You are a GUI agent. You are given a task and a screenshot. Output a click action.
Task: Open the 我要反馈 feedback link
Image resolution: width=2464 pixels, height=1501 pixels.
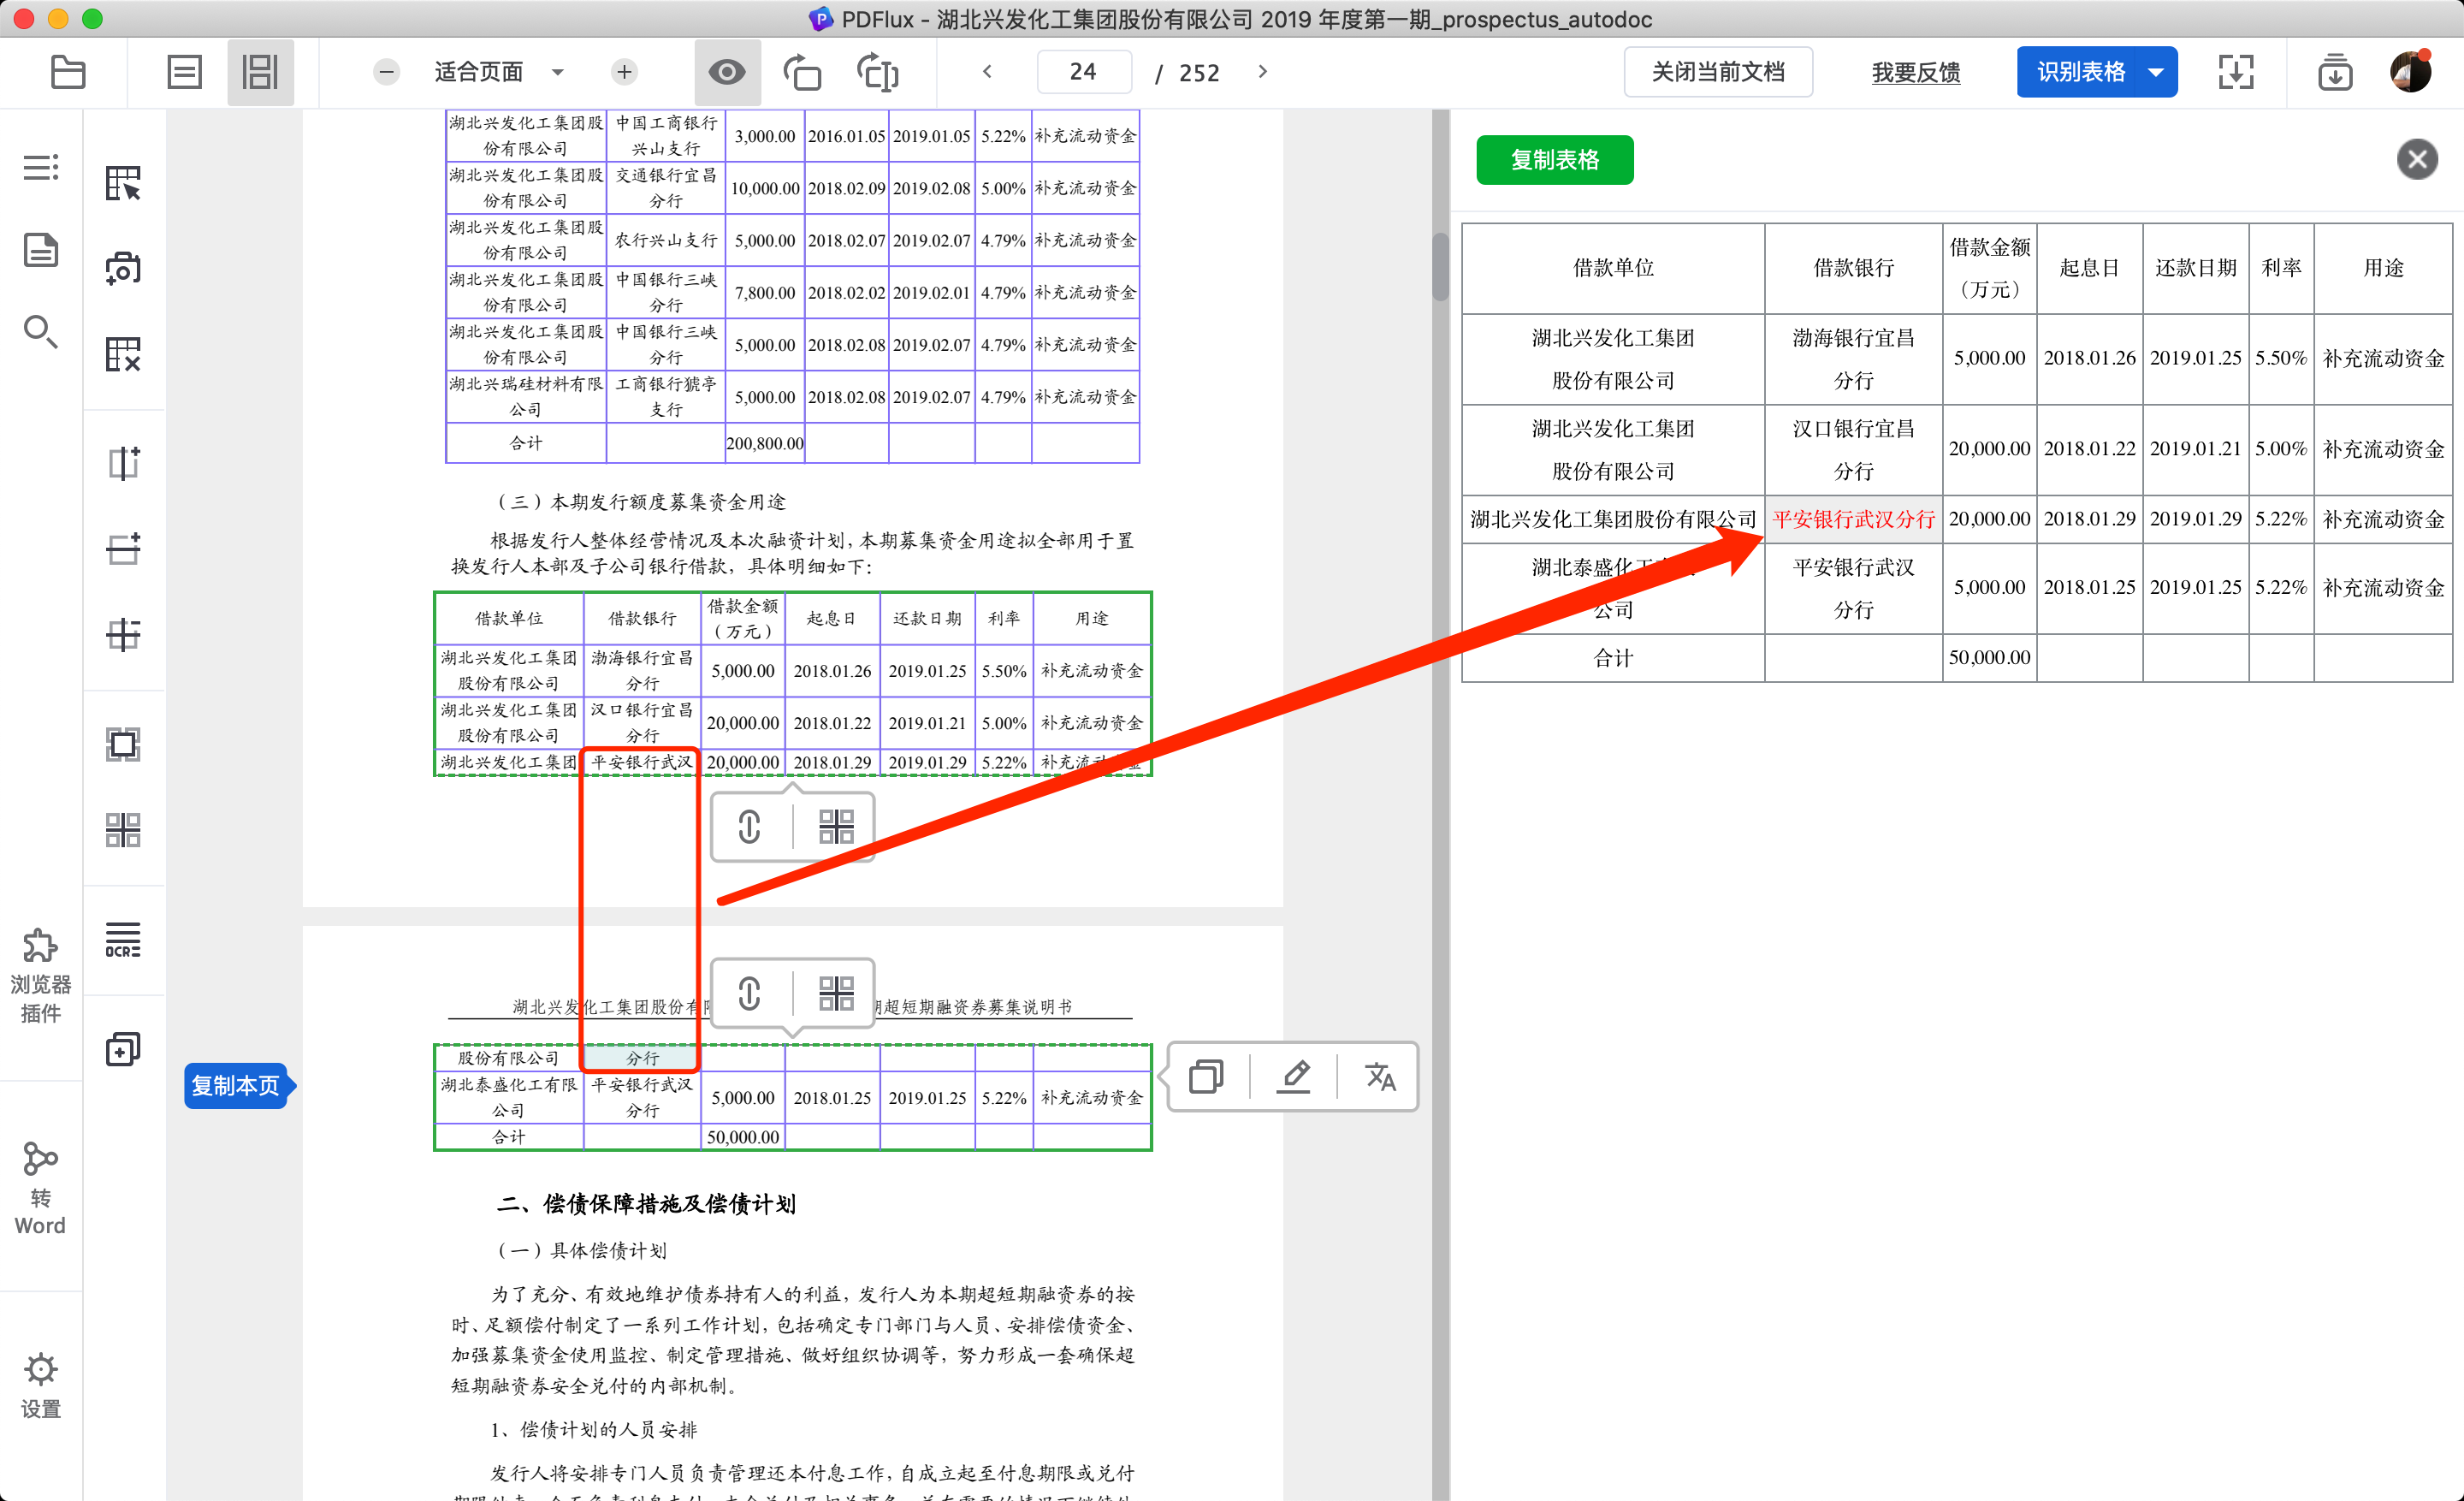pos(1915,72)
